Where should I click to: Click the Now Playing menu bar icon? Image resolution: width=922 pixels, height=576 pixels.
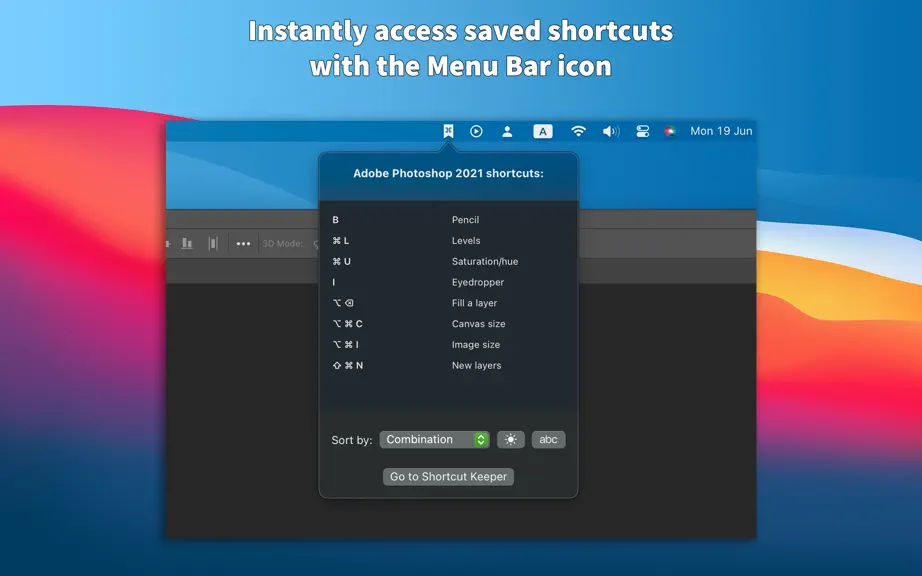[x=476, y=131]
